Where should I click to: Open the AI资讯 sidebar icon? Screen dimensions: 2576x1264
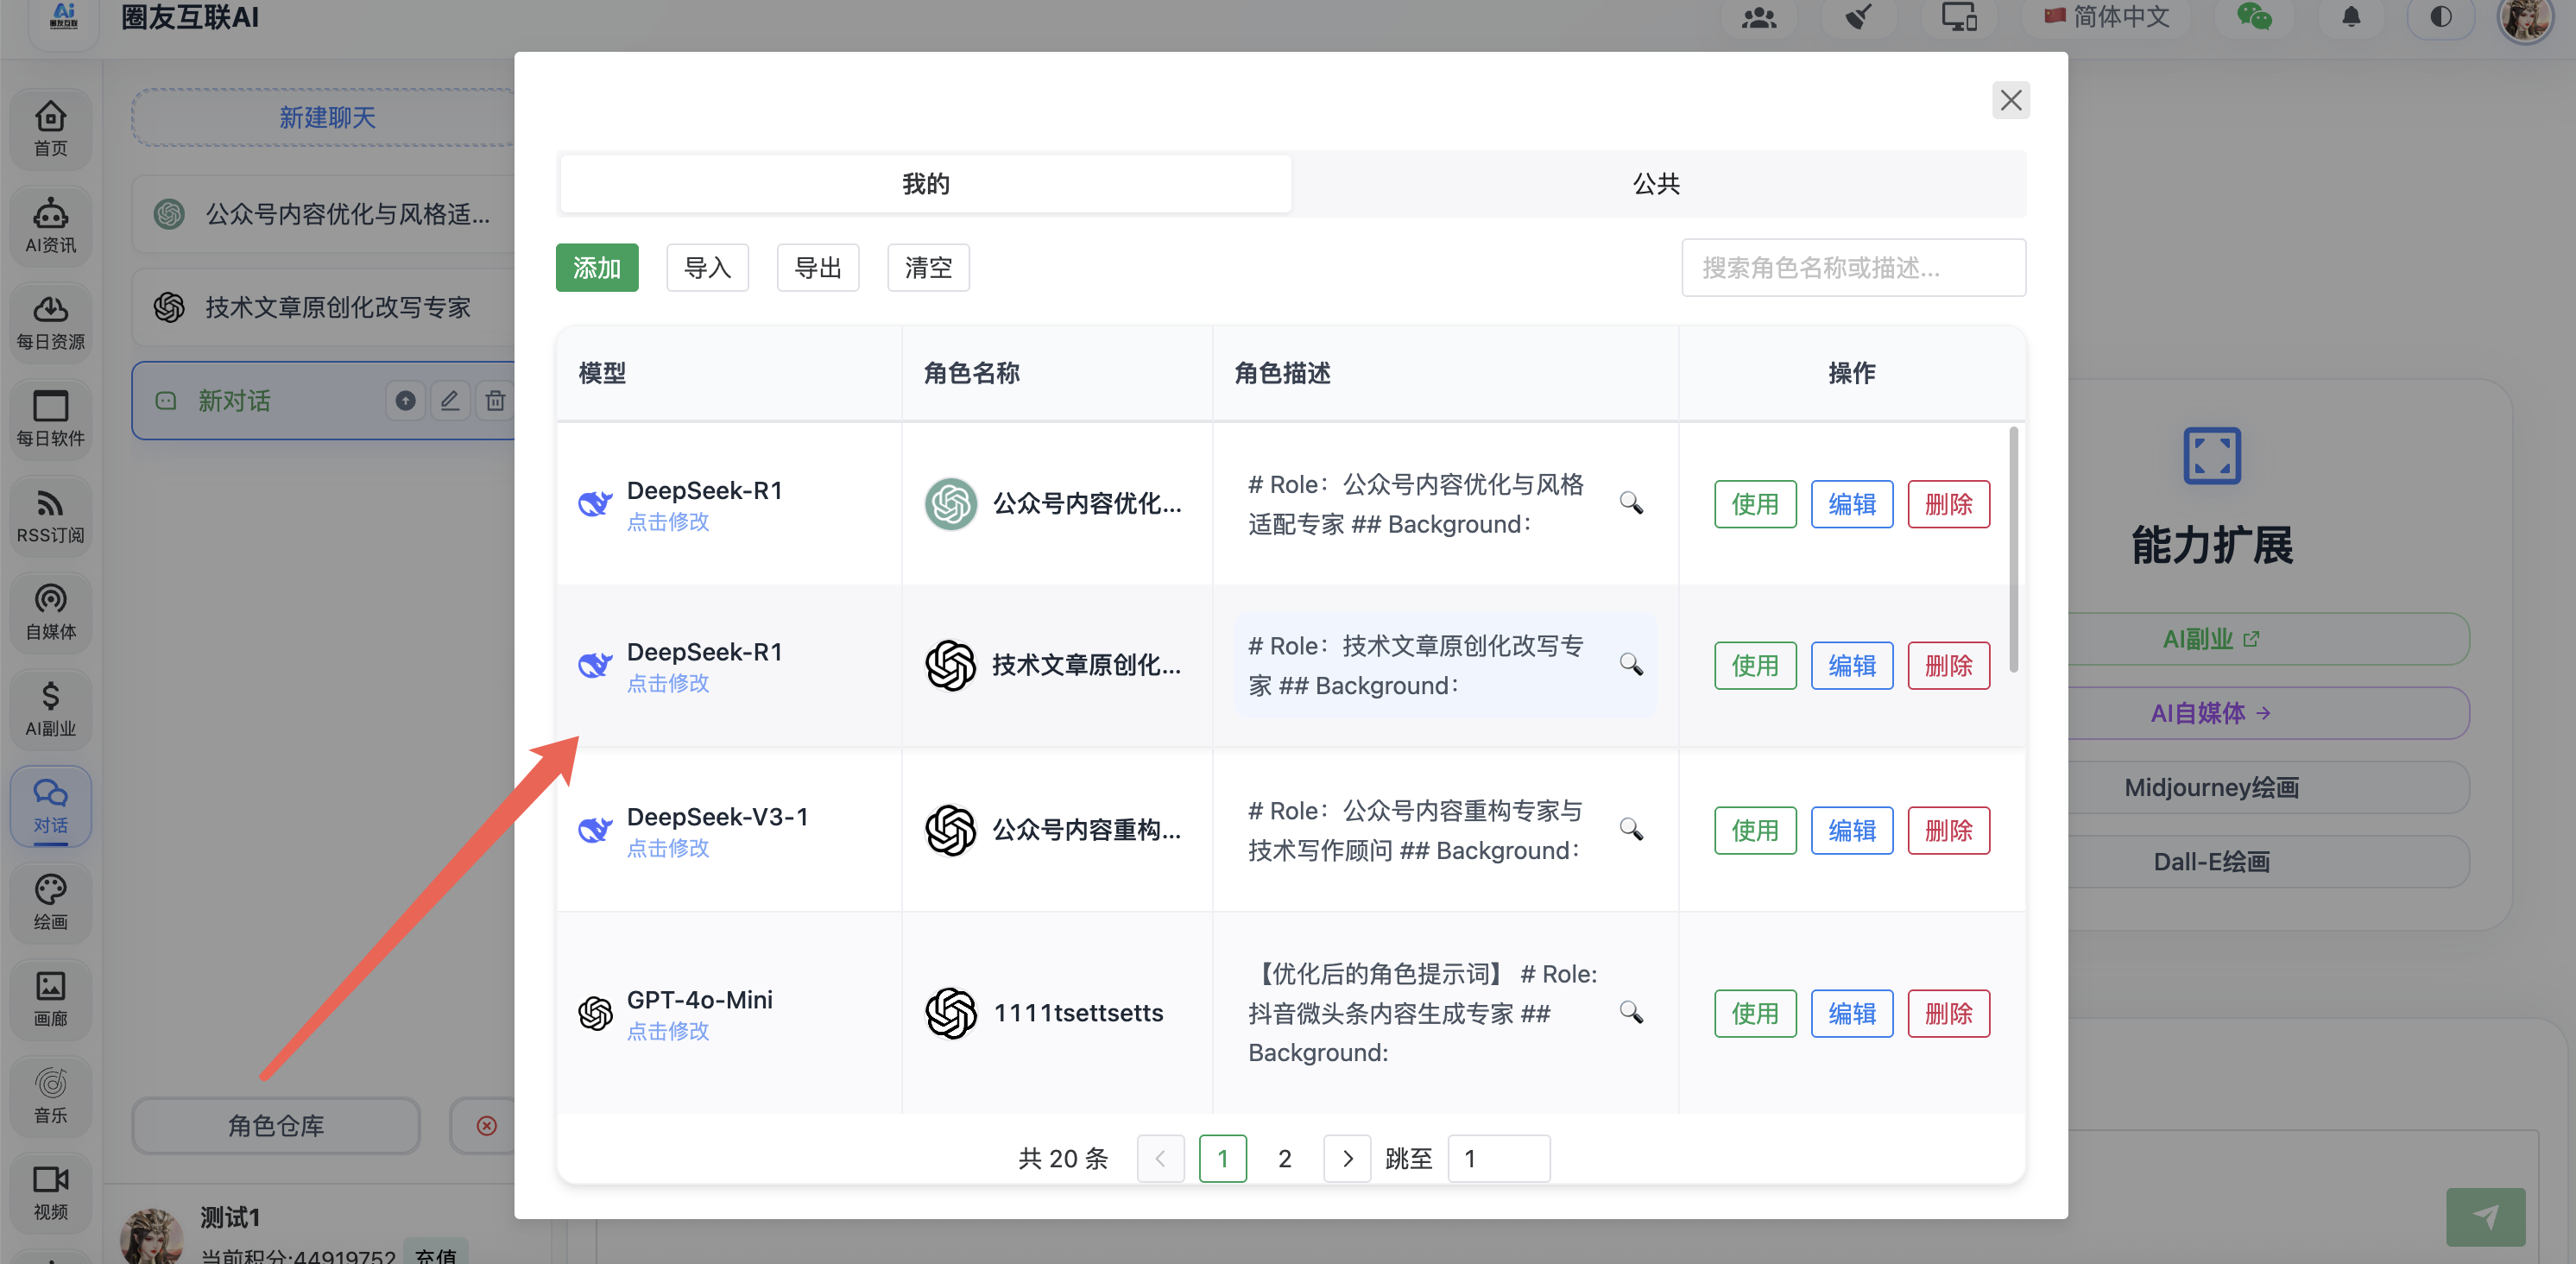coord(50,226)
